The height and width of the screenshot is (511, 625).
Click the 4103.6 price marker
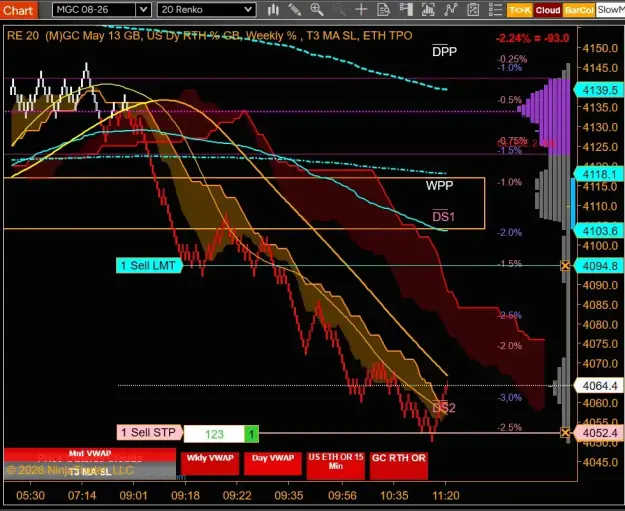click(599, 231)
